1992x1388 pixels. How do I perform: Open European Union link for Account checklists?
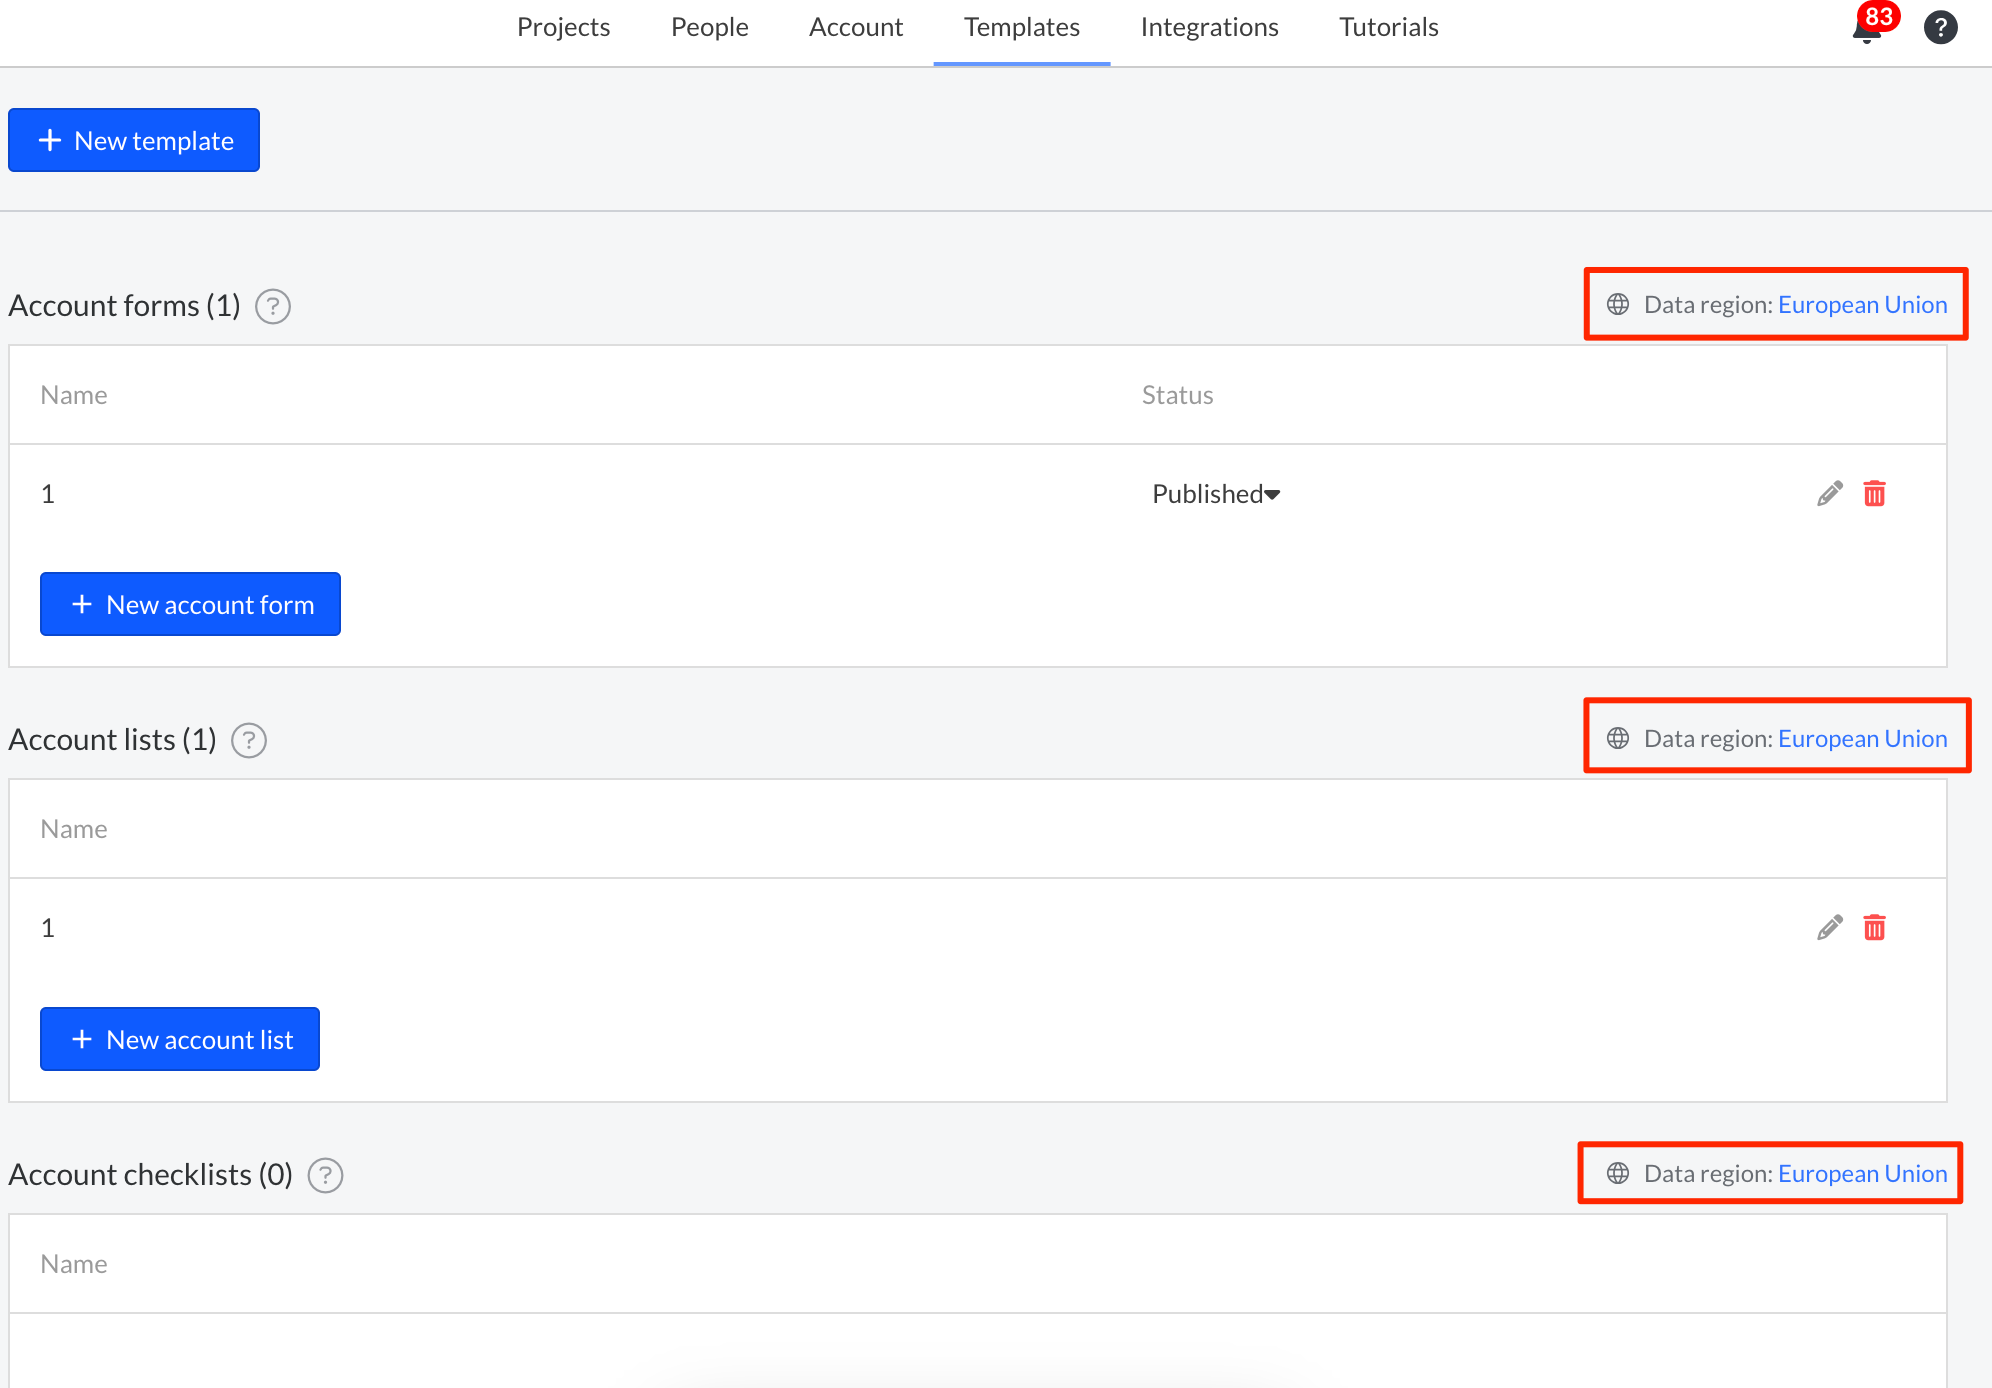1862,1174
